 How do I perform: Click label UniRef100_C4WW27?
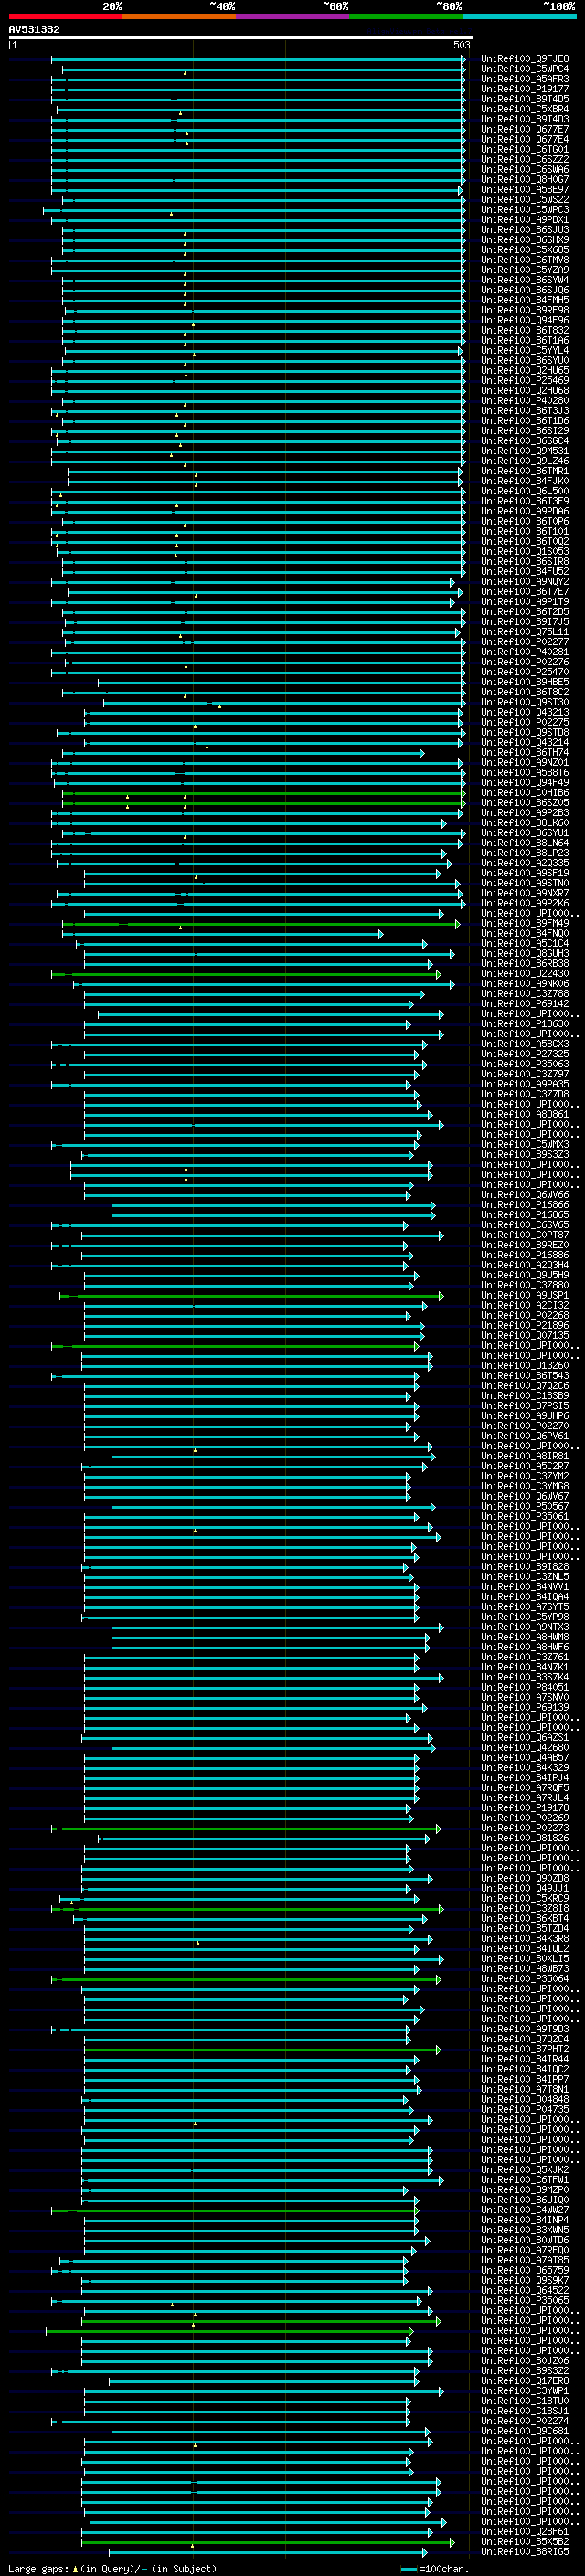(524, 2210)
